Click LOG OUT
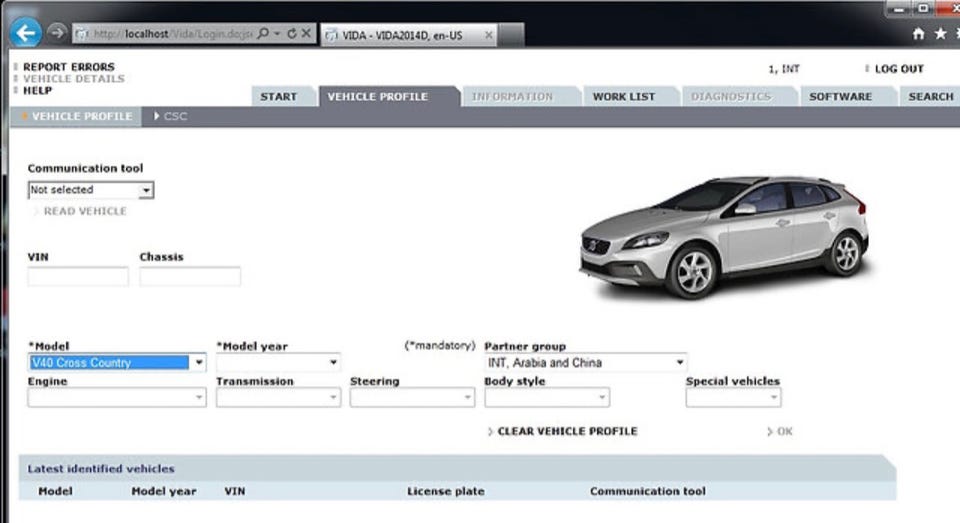 tap(899, 69)
